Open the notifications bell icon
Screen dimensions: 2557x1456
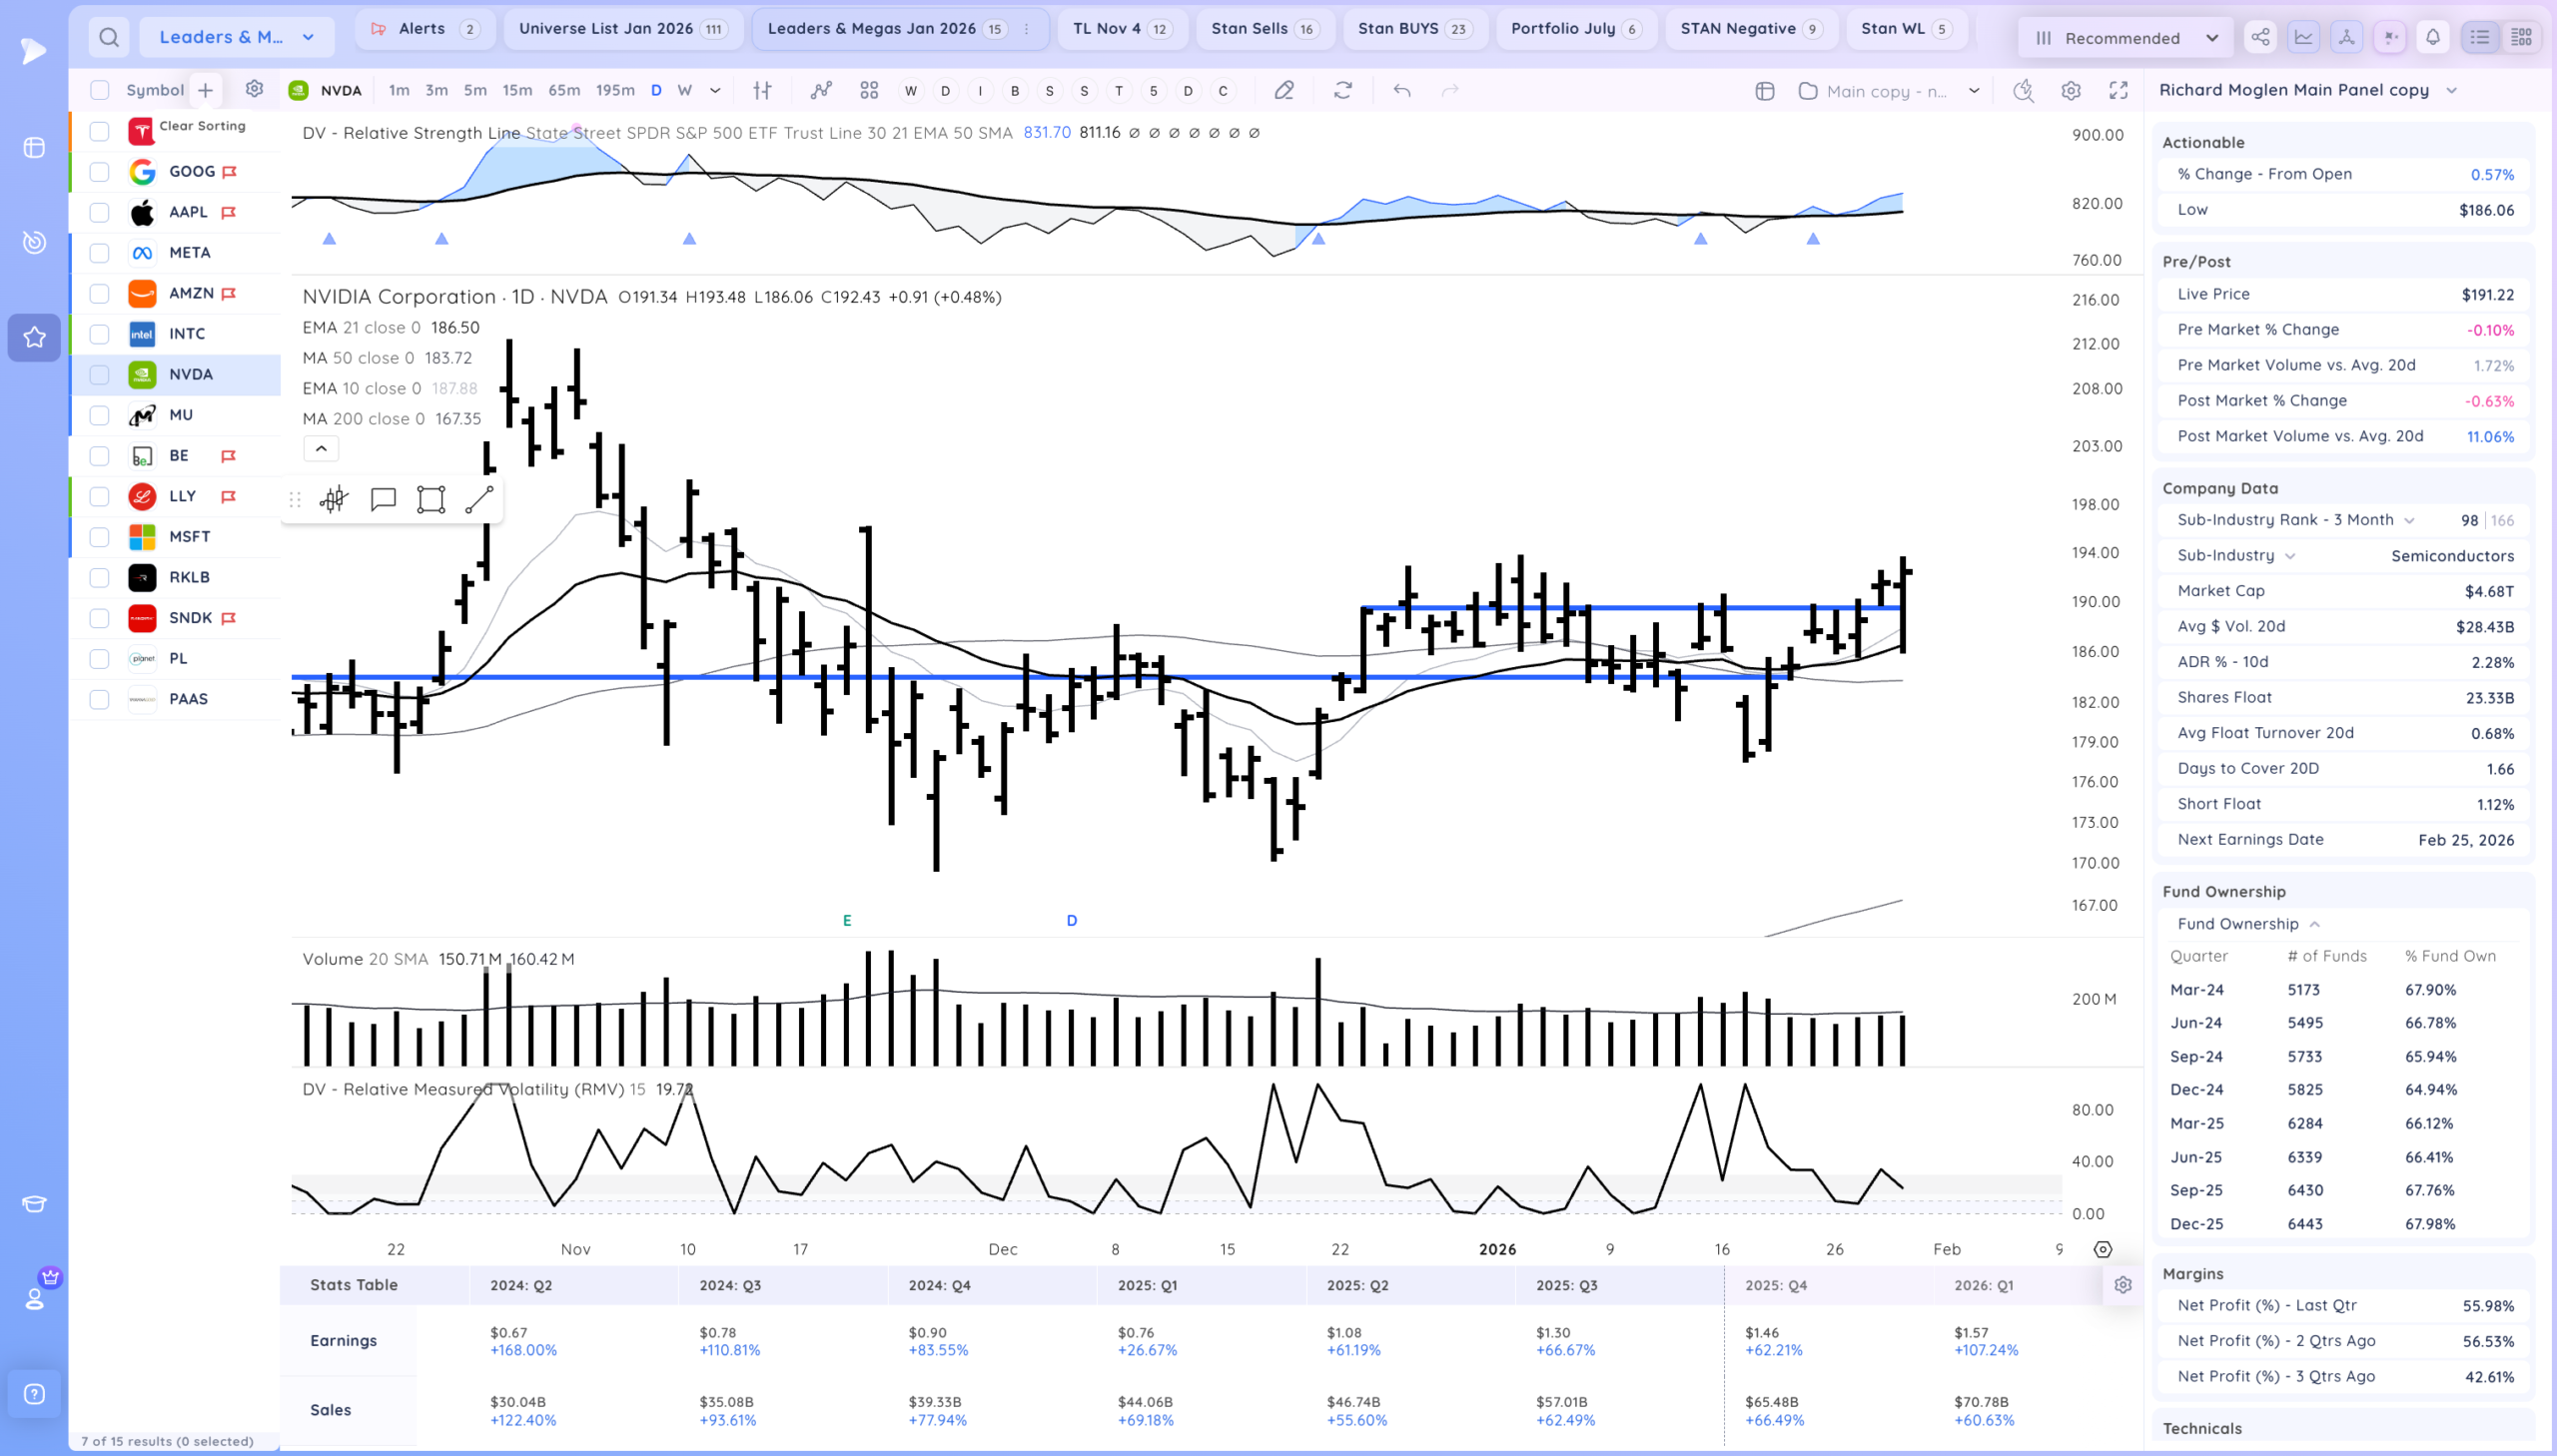pos(2433,37)
